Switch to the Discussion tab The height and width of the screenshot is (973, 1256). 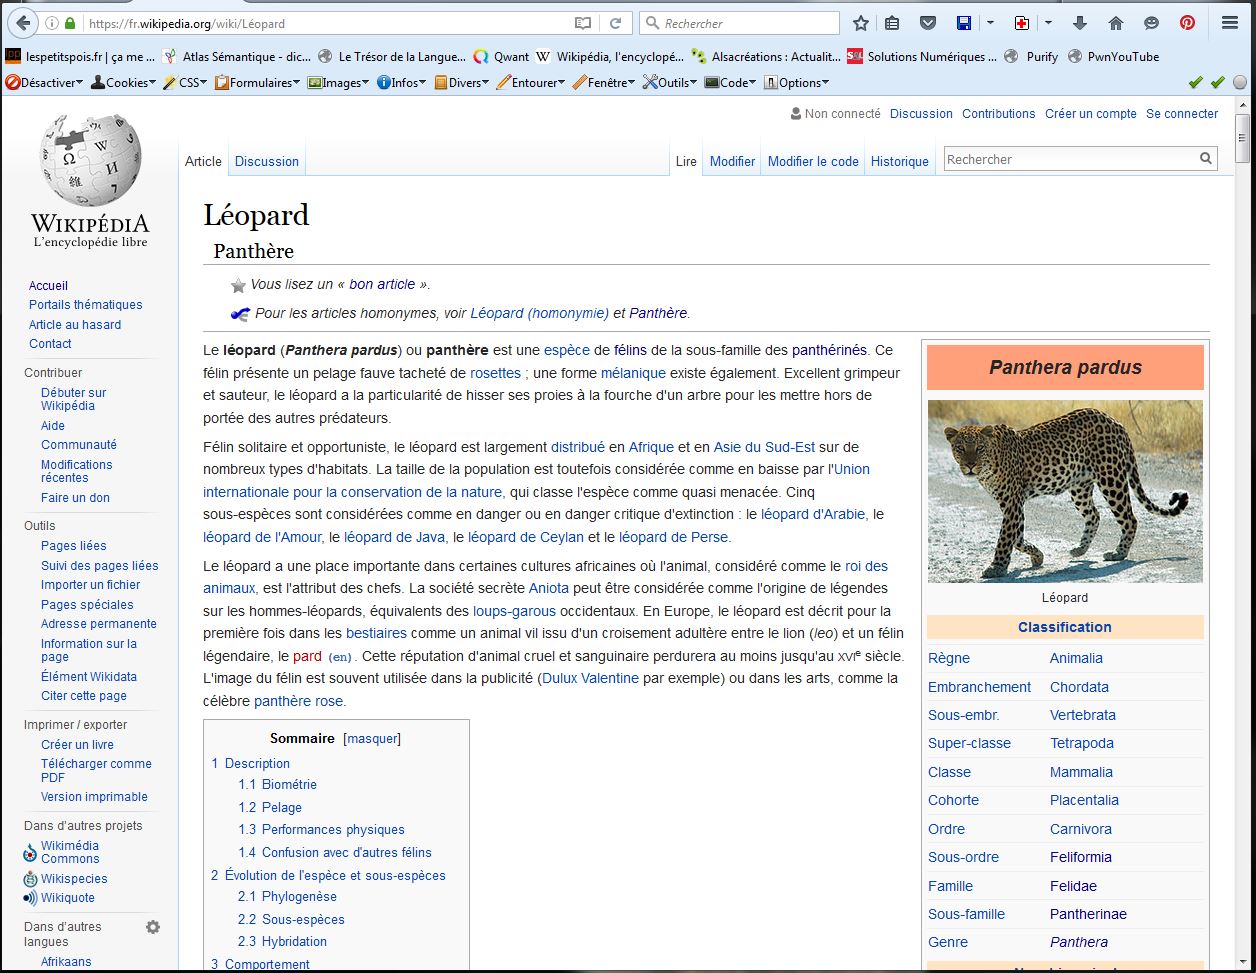pyautogui.click(x=266, y=161)
